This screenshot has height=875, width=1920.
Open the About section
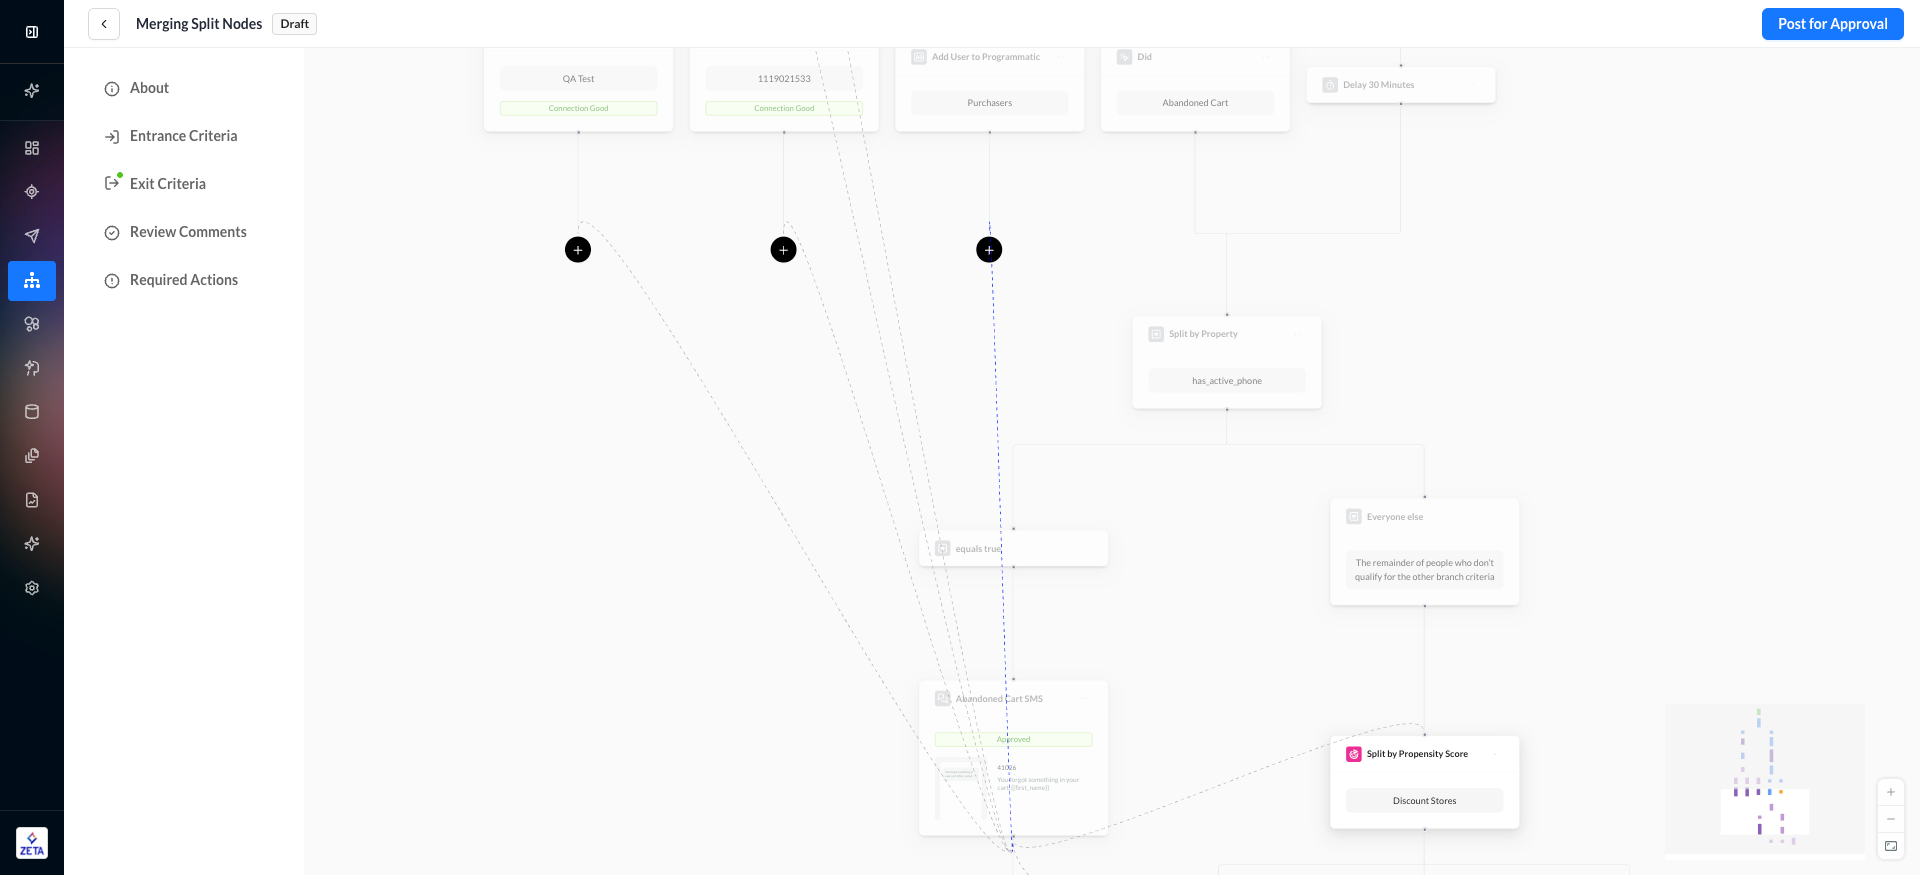149,88
